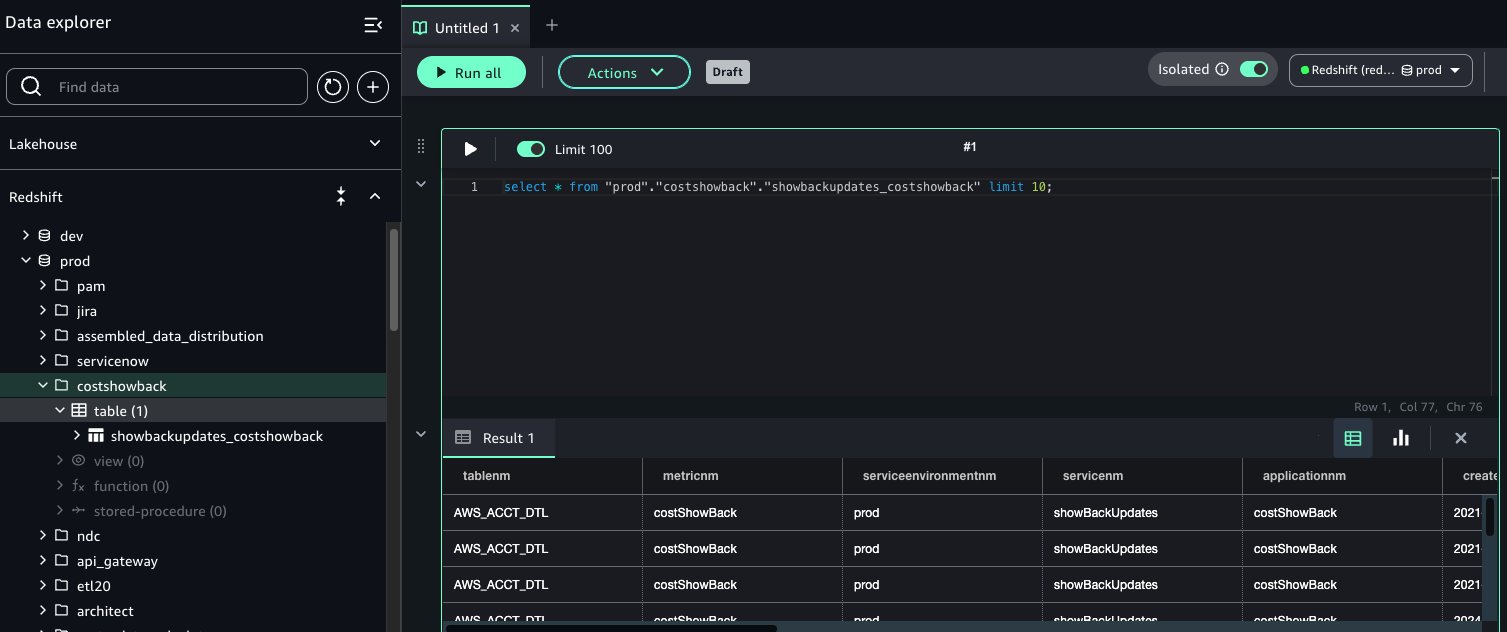1507x632 pixels.
Task: Select the etl20 schema
Action: (x=94, y=586)
